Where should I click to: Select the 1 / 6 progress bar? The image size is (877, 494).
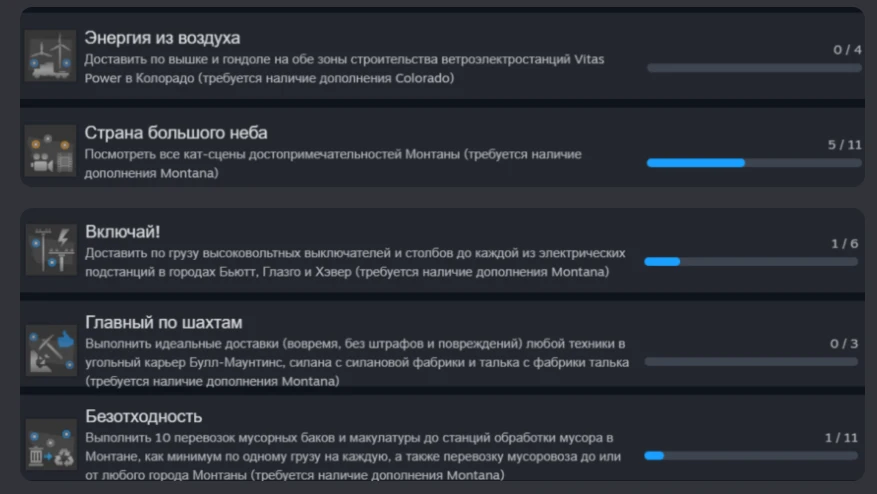pos(751,261)
